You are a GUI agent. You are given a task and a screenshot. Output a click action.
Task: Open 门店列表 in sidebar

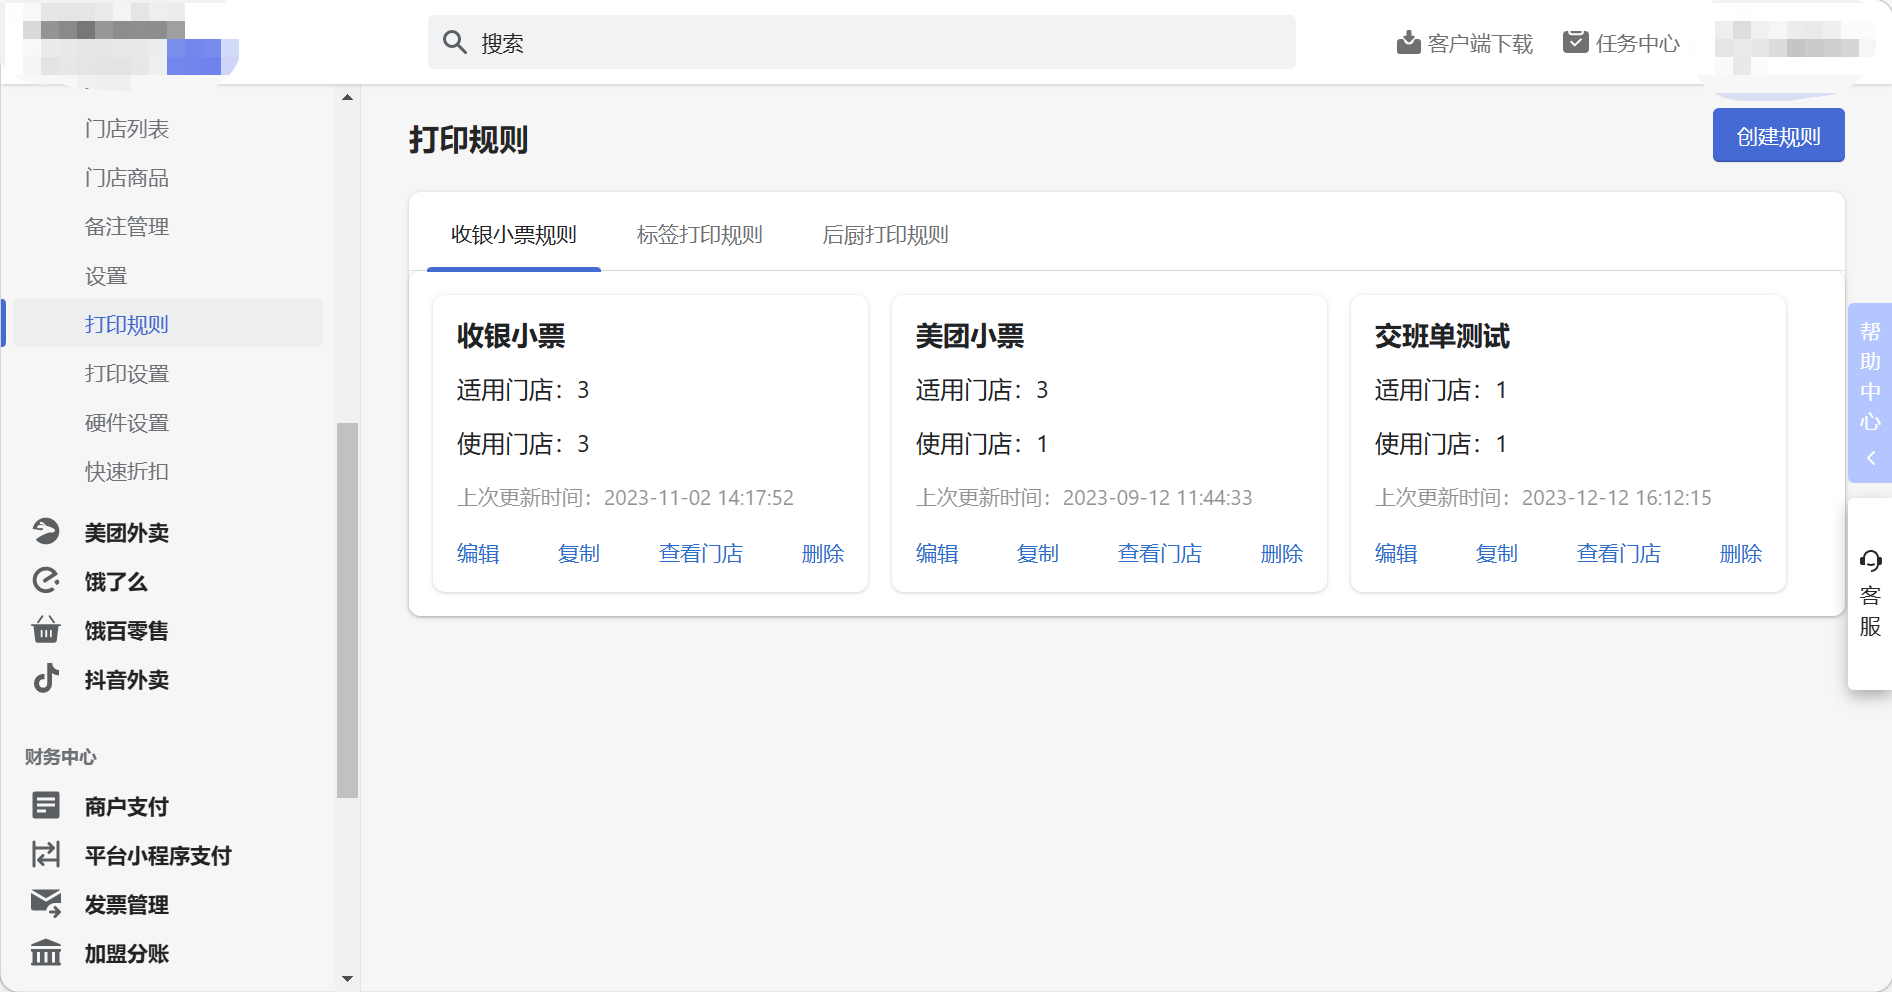[x=127, y=129]
